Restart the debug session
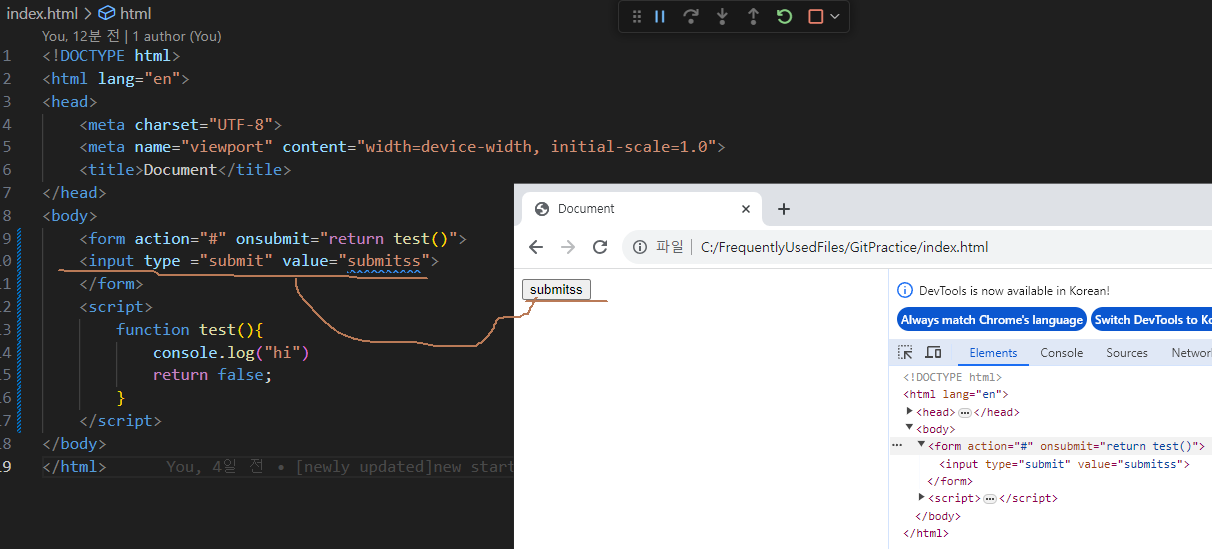This screenshot has width=1212, height=549. tap(785, 16)
